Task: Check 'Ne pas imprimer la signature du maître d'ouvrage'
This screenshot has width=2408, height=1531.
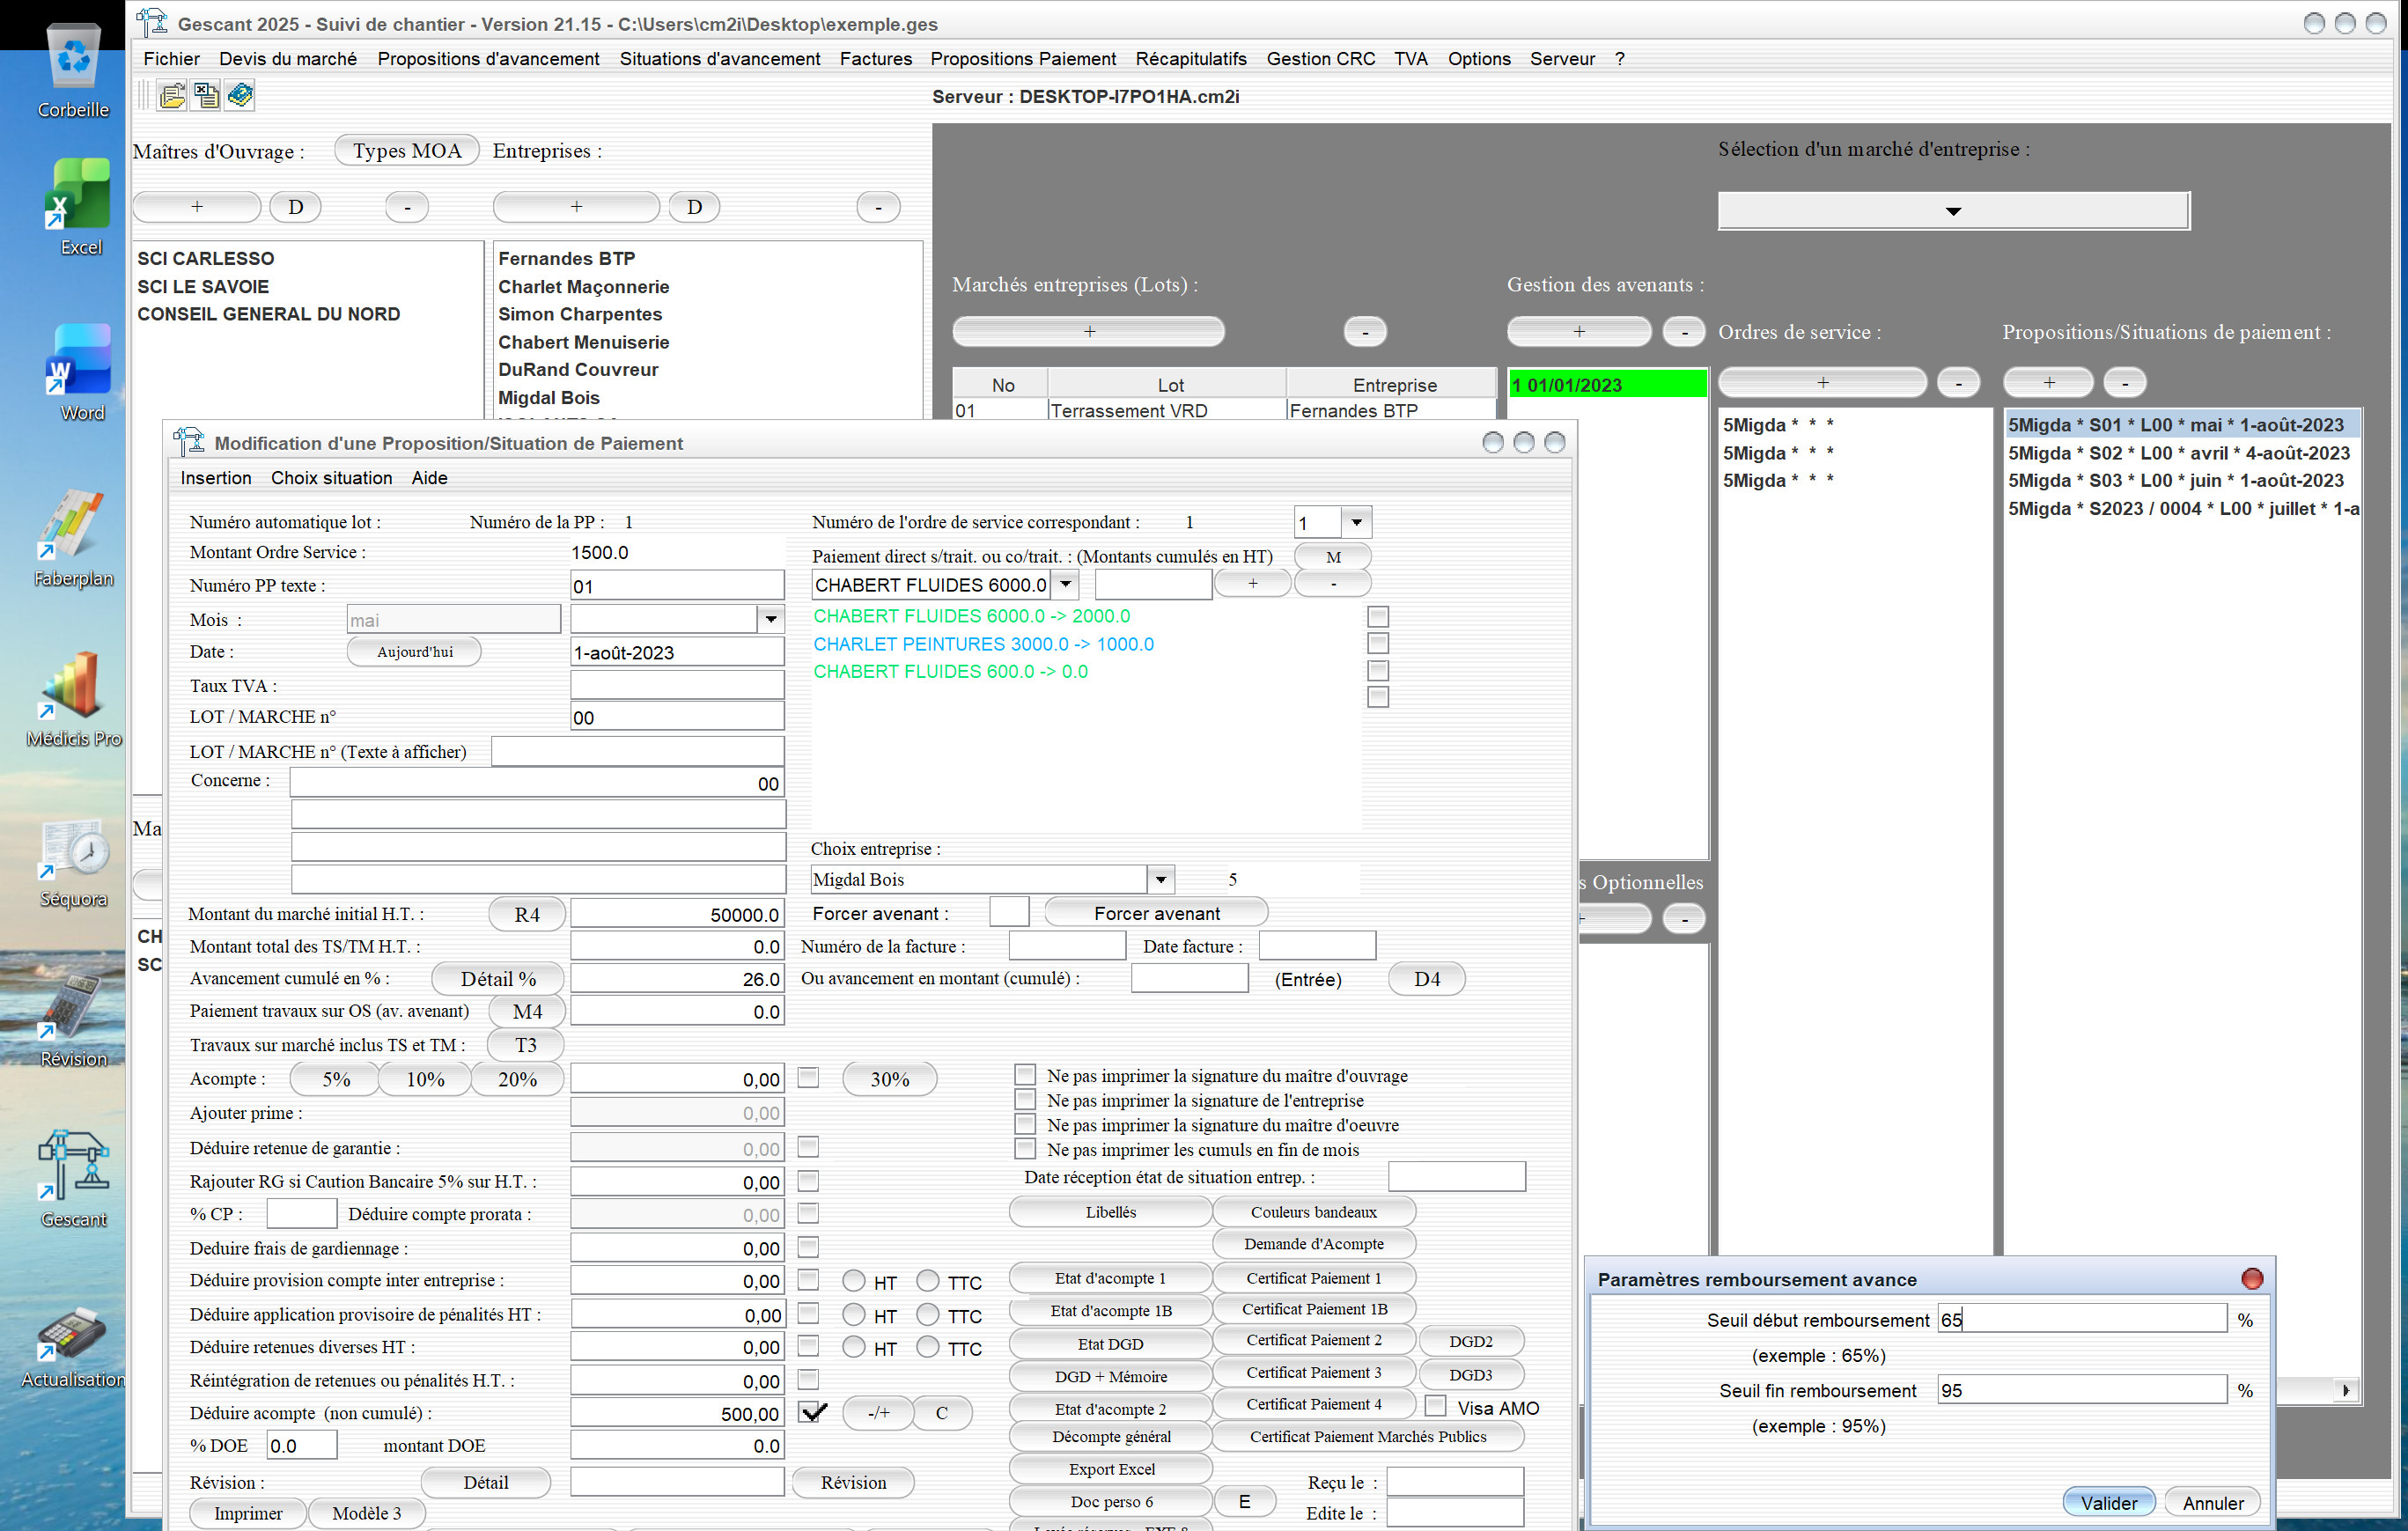Action: pos(1024,1075)
